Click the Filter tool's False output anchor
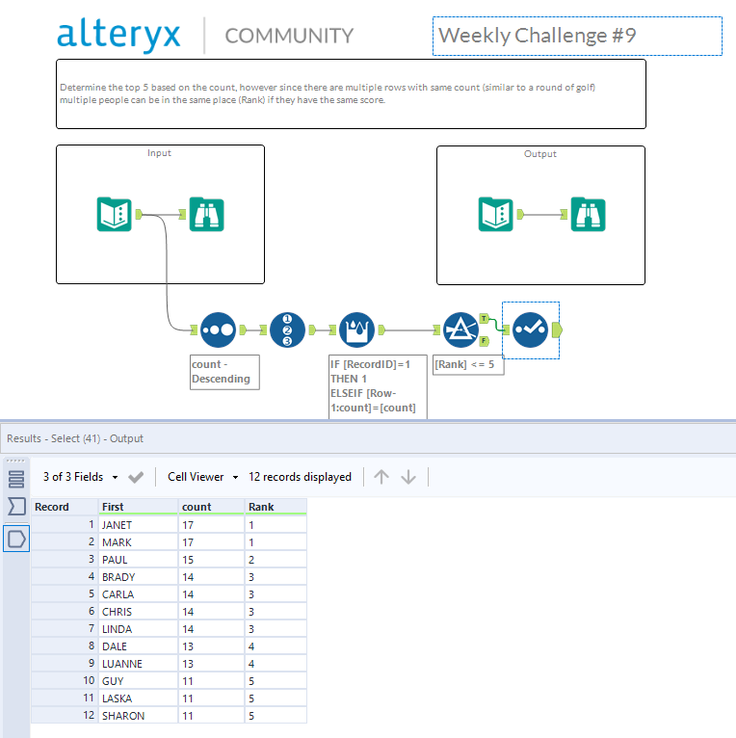 point(484,341)
